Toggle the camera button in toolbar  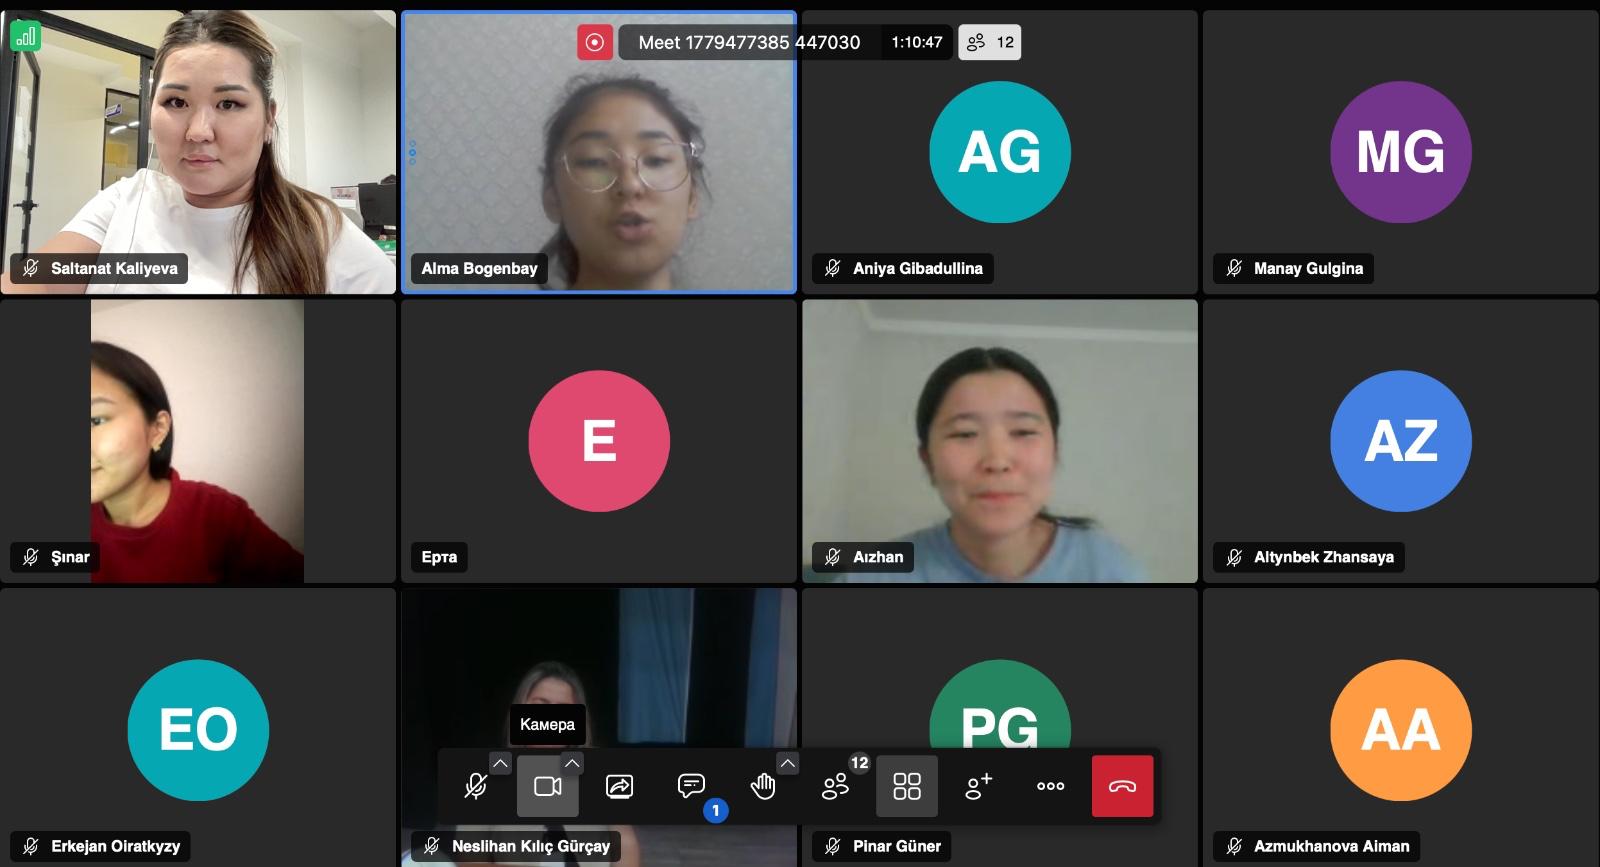tap(547, 786)
